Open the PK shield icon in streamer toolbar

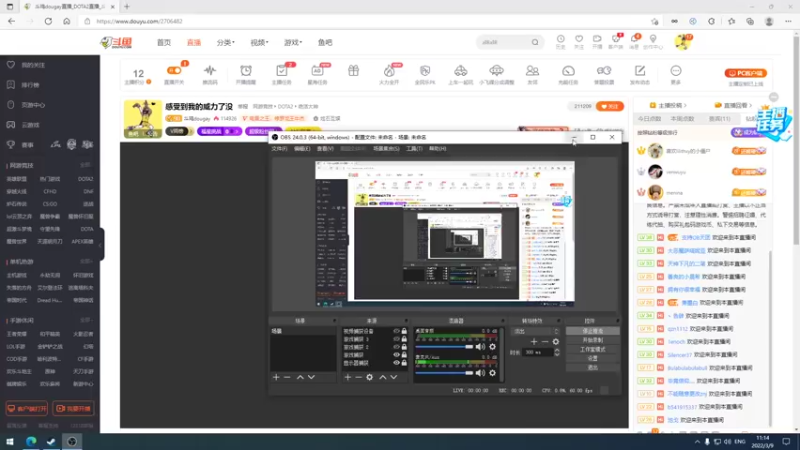425,73
